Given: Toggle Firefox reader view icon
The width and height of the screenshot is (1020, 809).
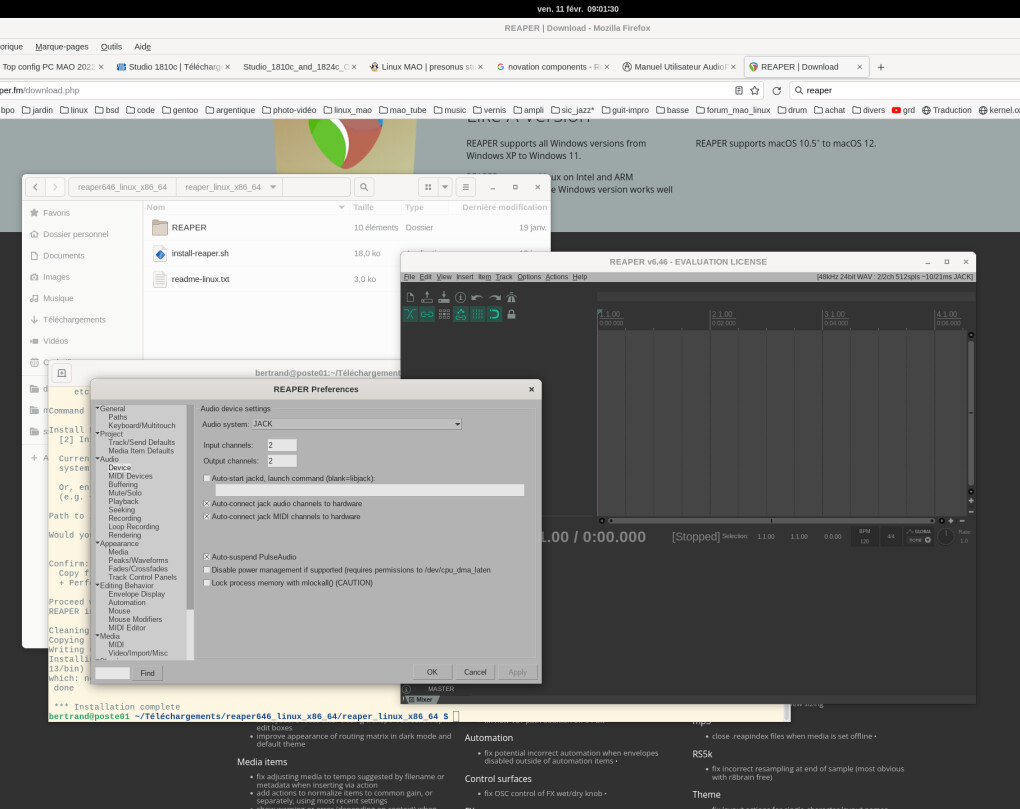Looking at the screenshot, I should [x=739, y=90].
